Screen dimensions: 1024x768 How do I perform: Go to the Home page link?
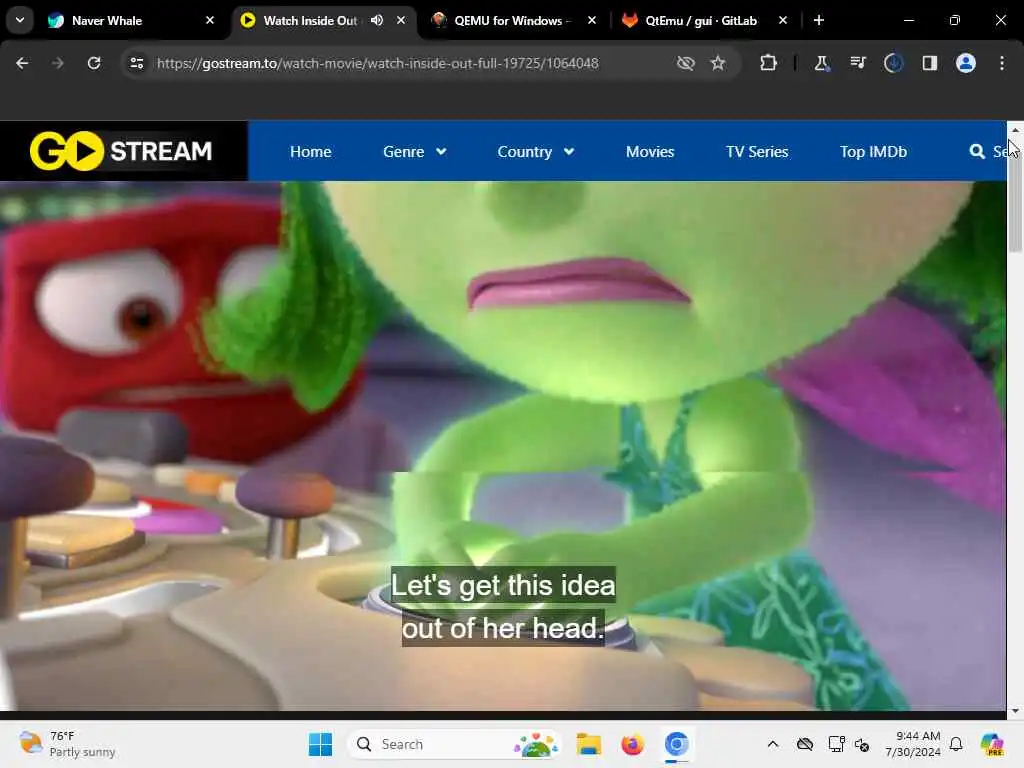[x=311, y=152]
